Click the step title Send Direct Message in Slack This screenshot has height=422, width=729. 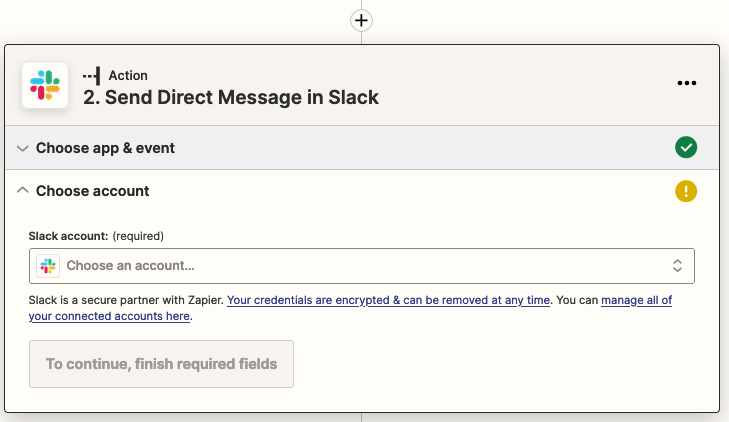(230, 98)
